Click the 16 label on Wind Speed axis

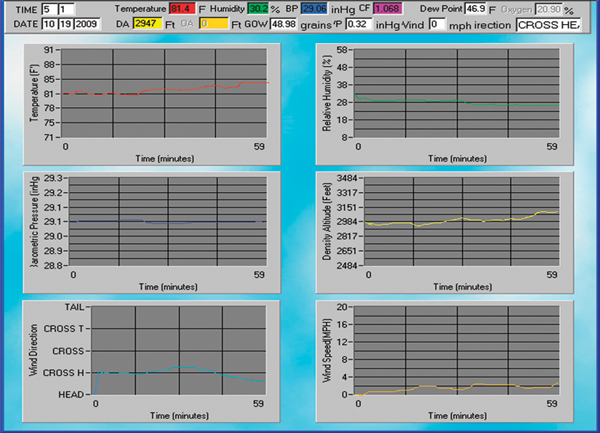click(342, 324)
